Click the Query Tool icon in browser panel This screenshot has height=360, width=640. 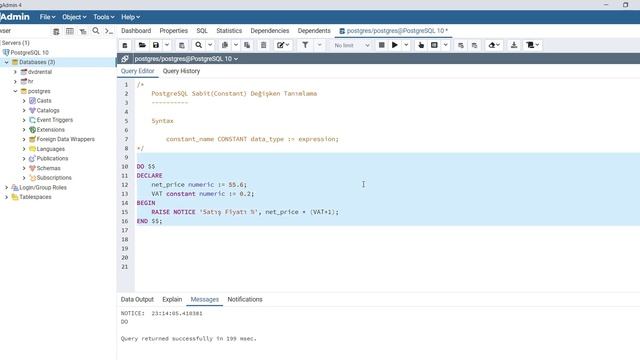[56, 31]
